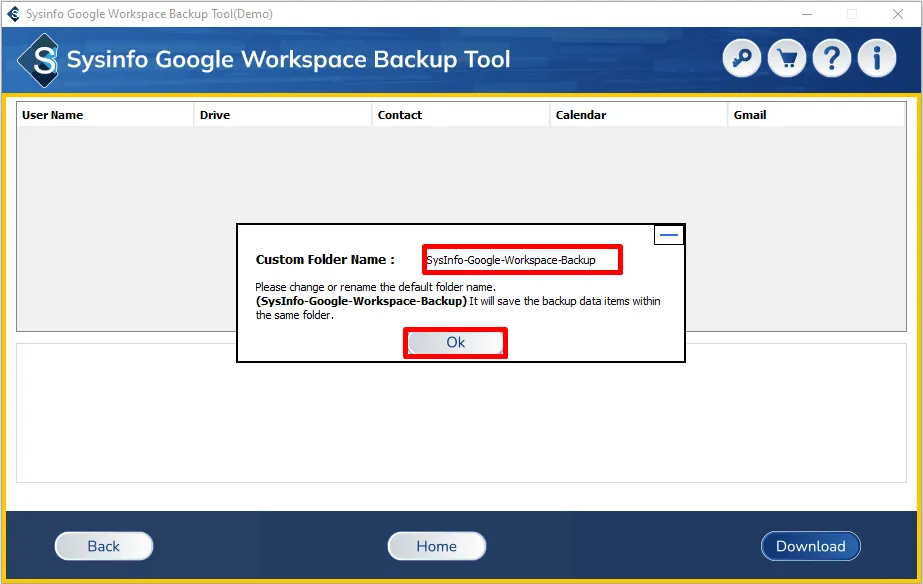The image size is (923, 584).
Task: Minimize the Custom Folder Name dialog
Action: tap(669, 235)
